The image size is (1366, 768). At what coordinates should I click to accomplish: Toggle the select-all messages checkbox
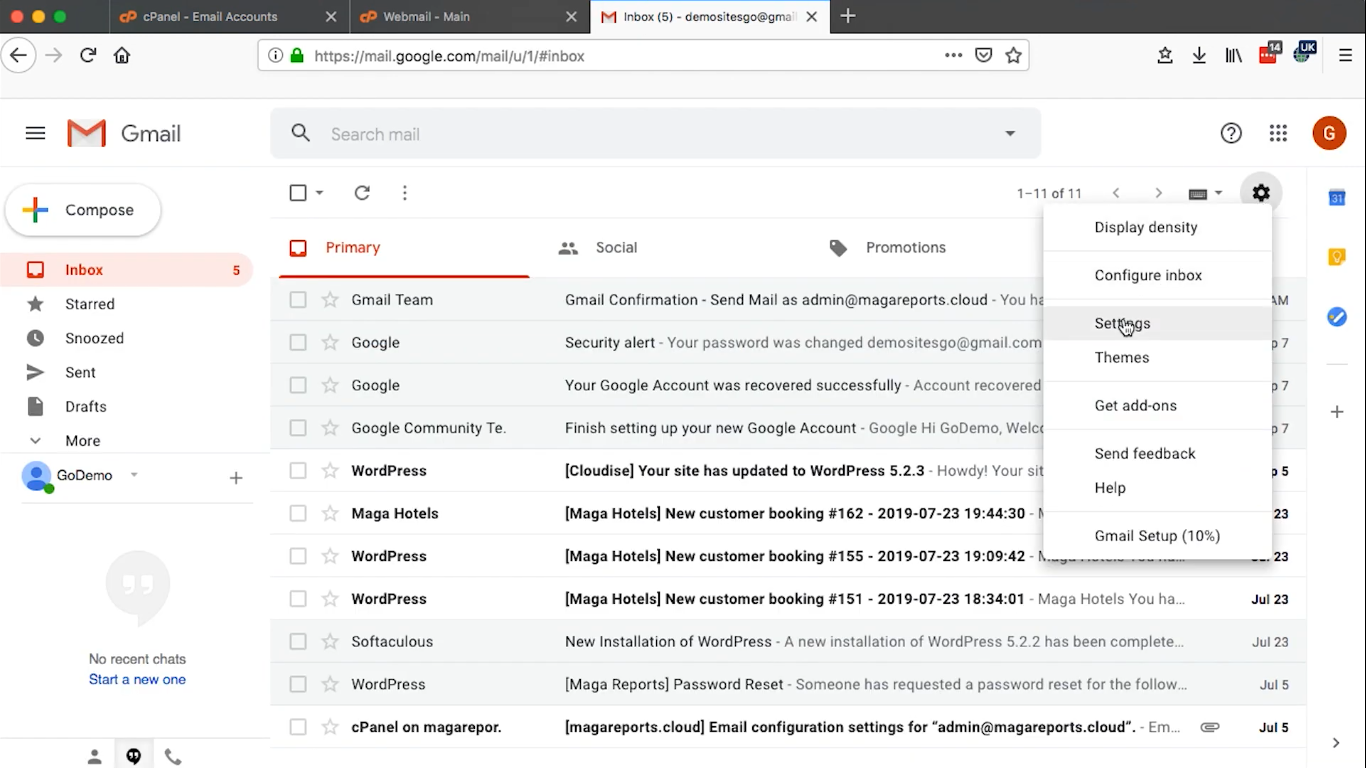point(298,193)
